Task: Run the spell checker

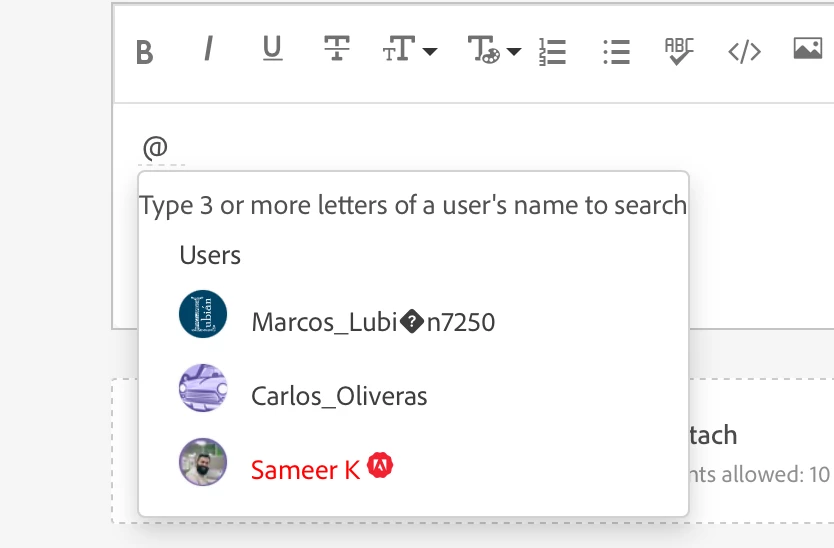Action: 679,51
